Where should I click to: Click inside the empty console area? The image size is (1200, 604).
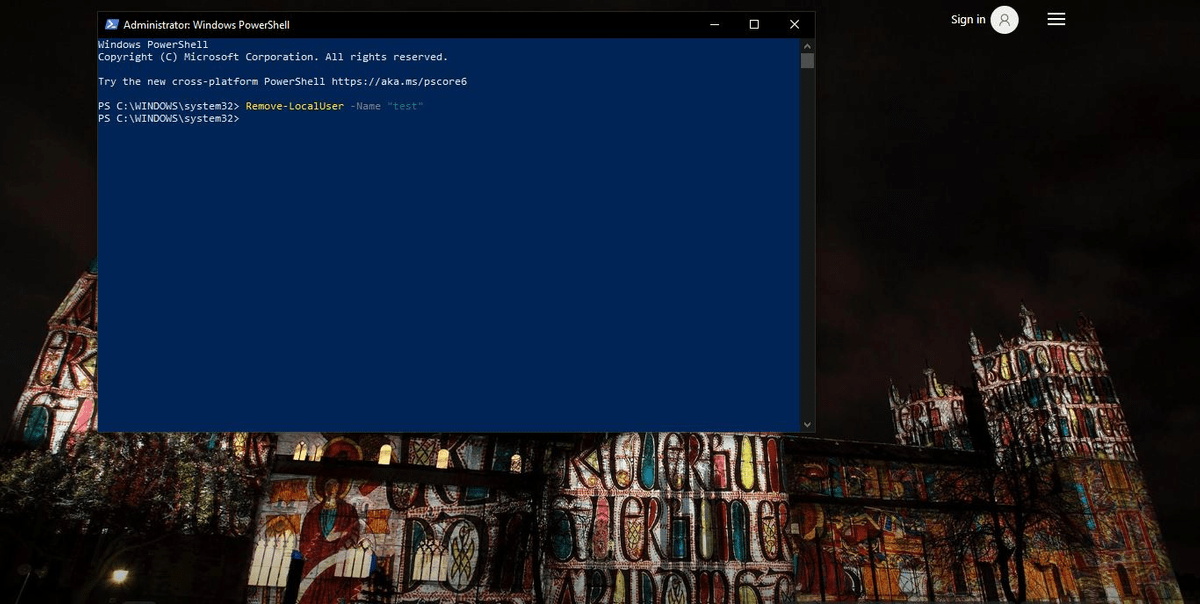(450, 270)
